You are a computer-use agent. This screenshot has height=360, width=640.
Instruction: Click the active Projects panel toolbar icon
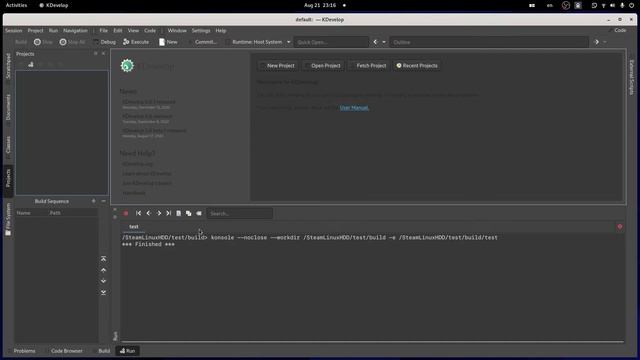pyautogui.click(x=31, y=64)
